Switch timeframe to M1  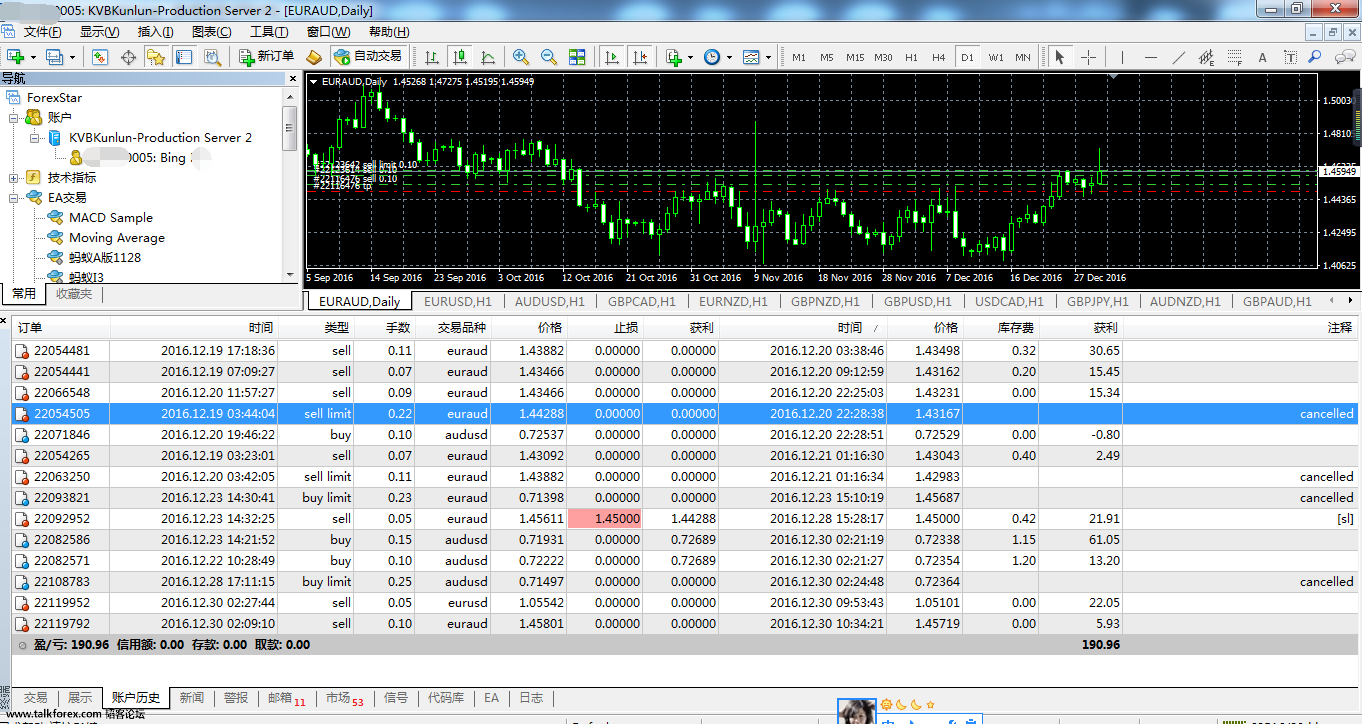(799, 57)
